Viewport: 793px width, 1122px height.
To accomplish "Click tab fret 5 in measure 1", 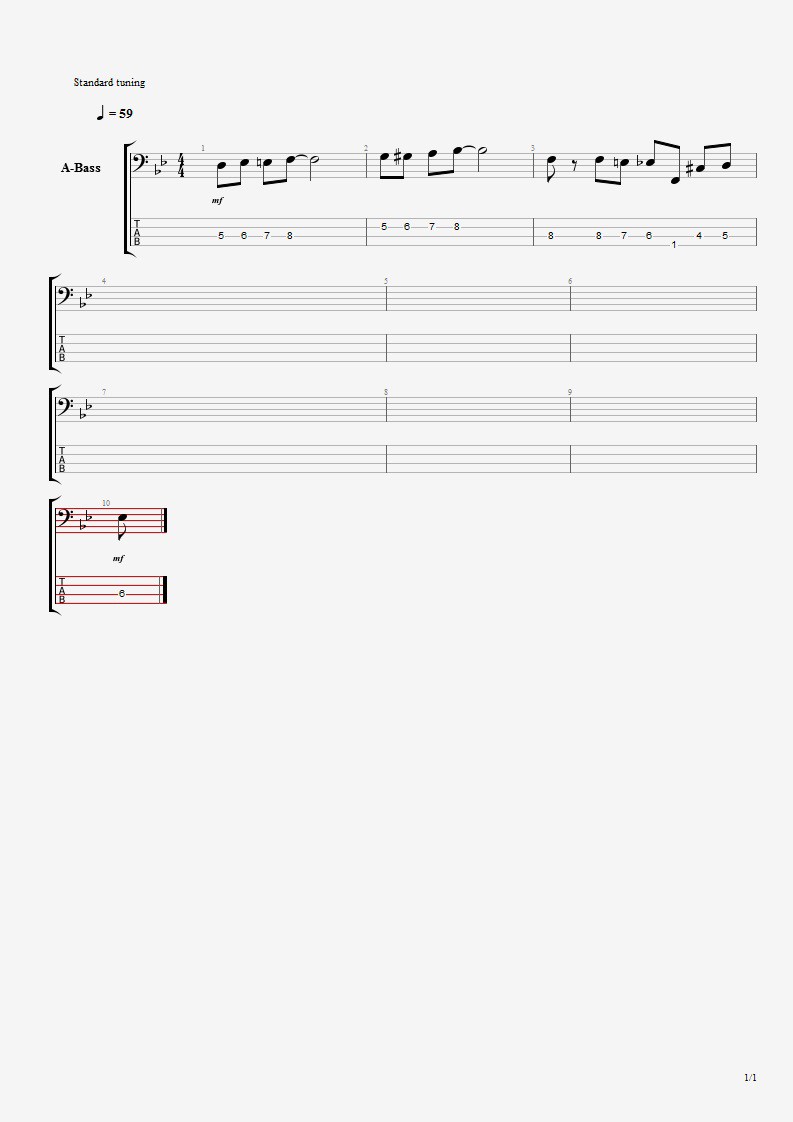I will coord(221,235).
